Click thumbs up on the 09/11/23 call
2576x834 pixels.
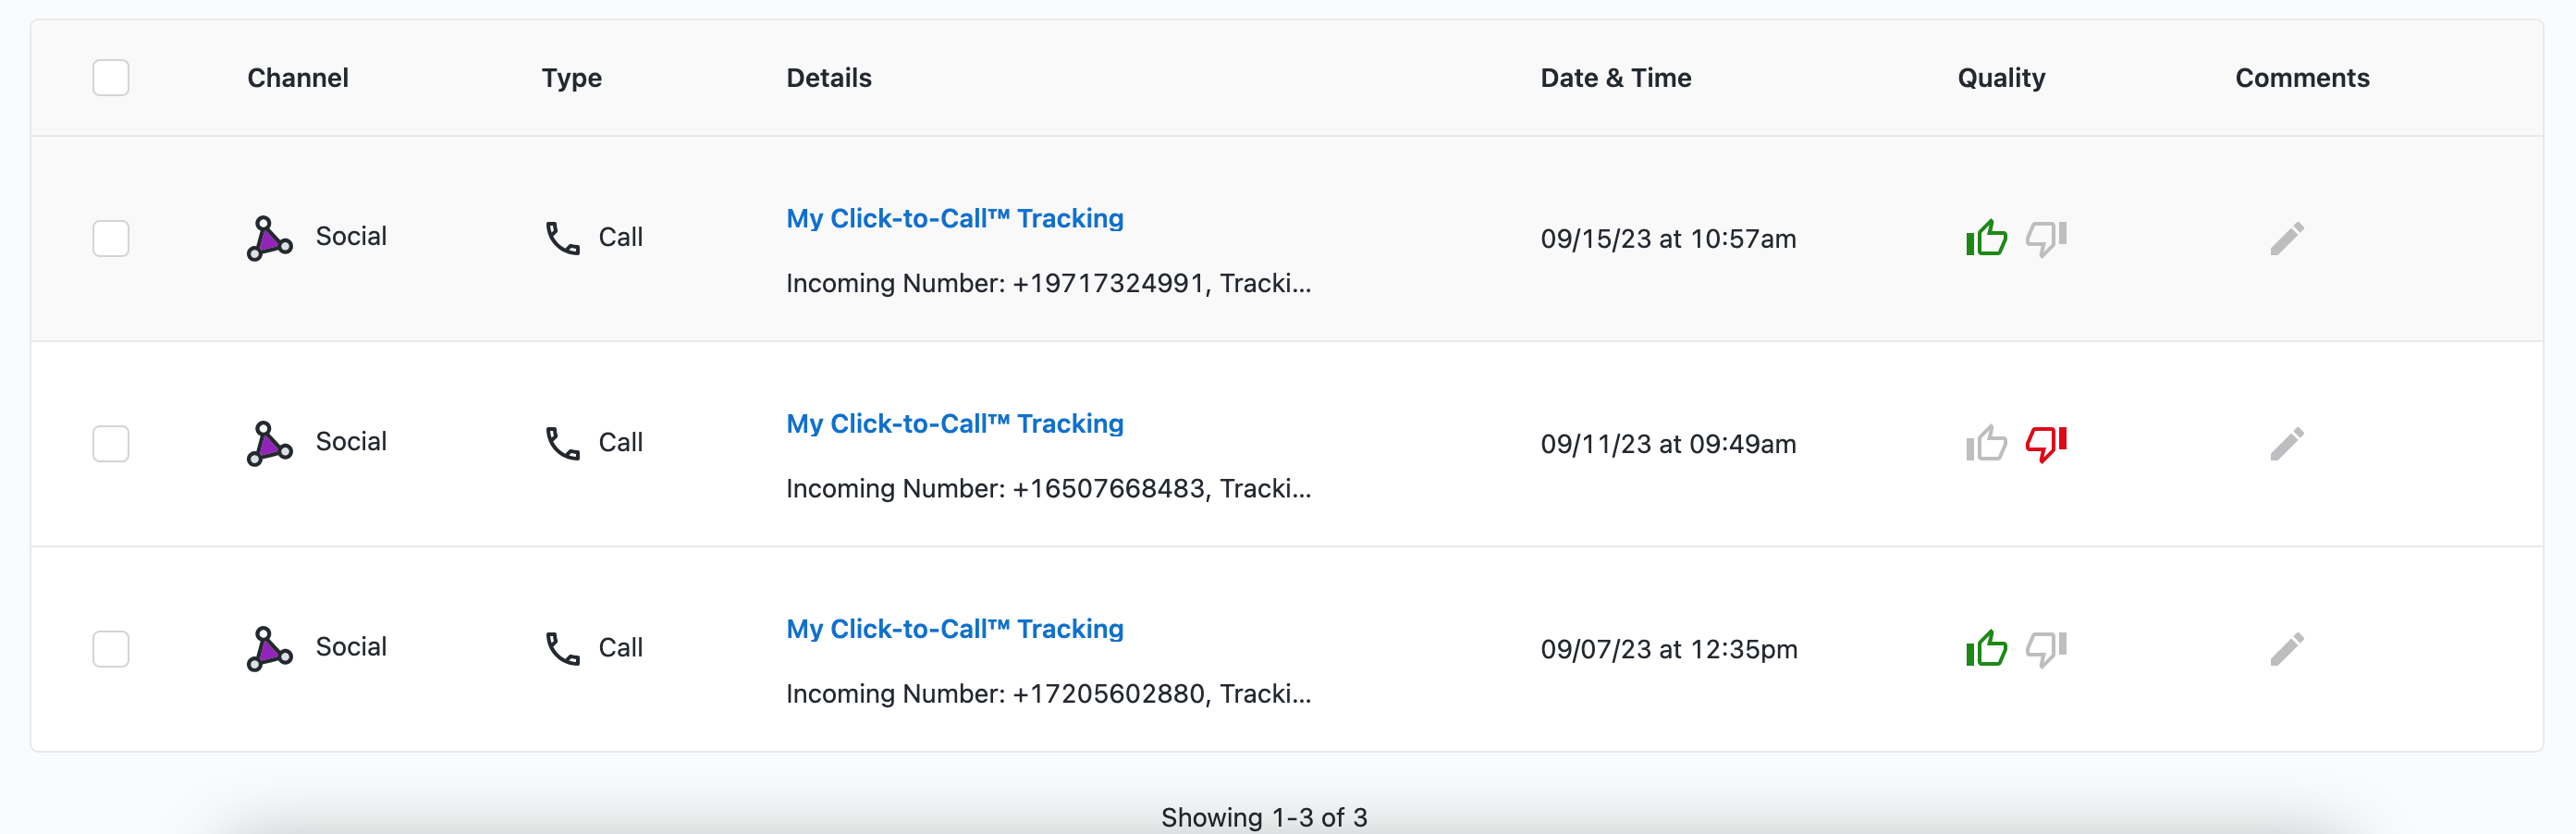(1986, 443)
